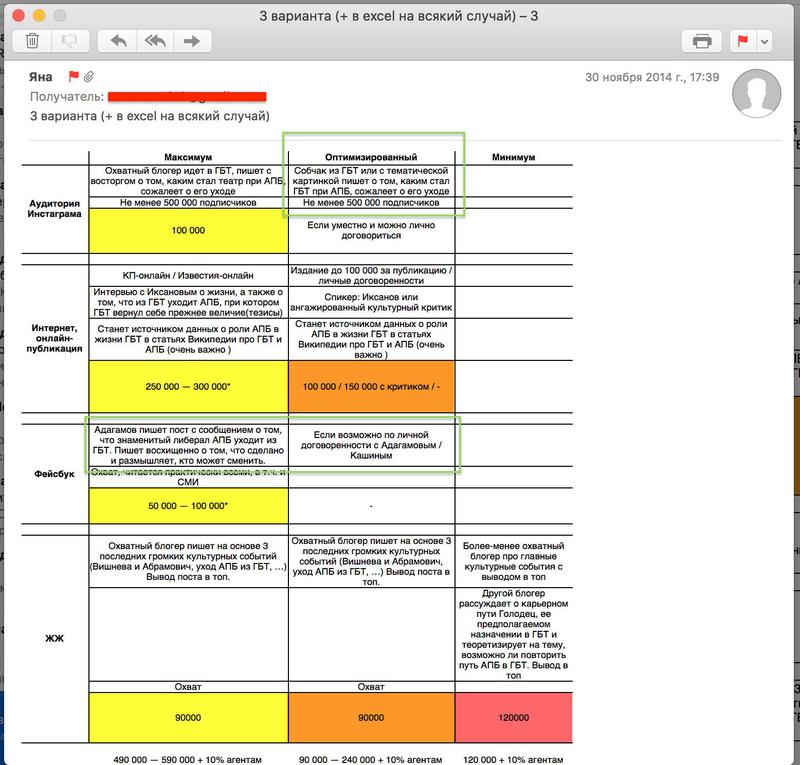This screenshot has height=765, width=800.
Task: Click the yellow 90000 cell under Максимум
Action: click(x=188, y=718)
